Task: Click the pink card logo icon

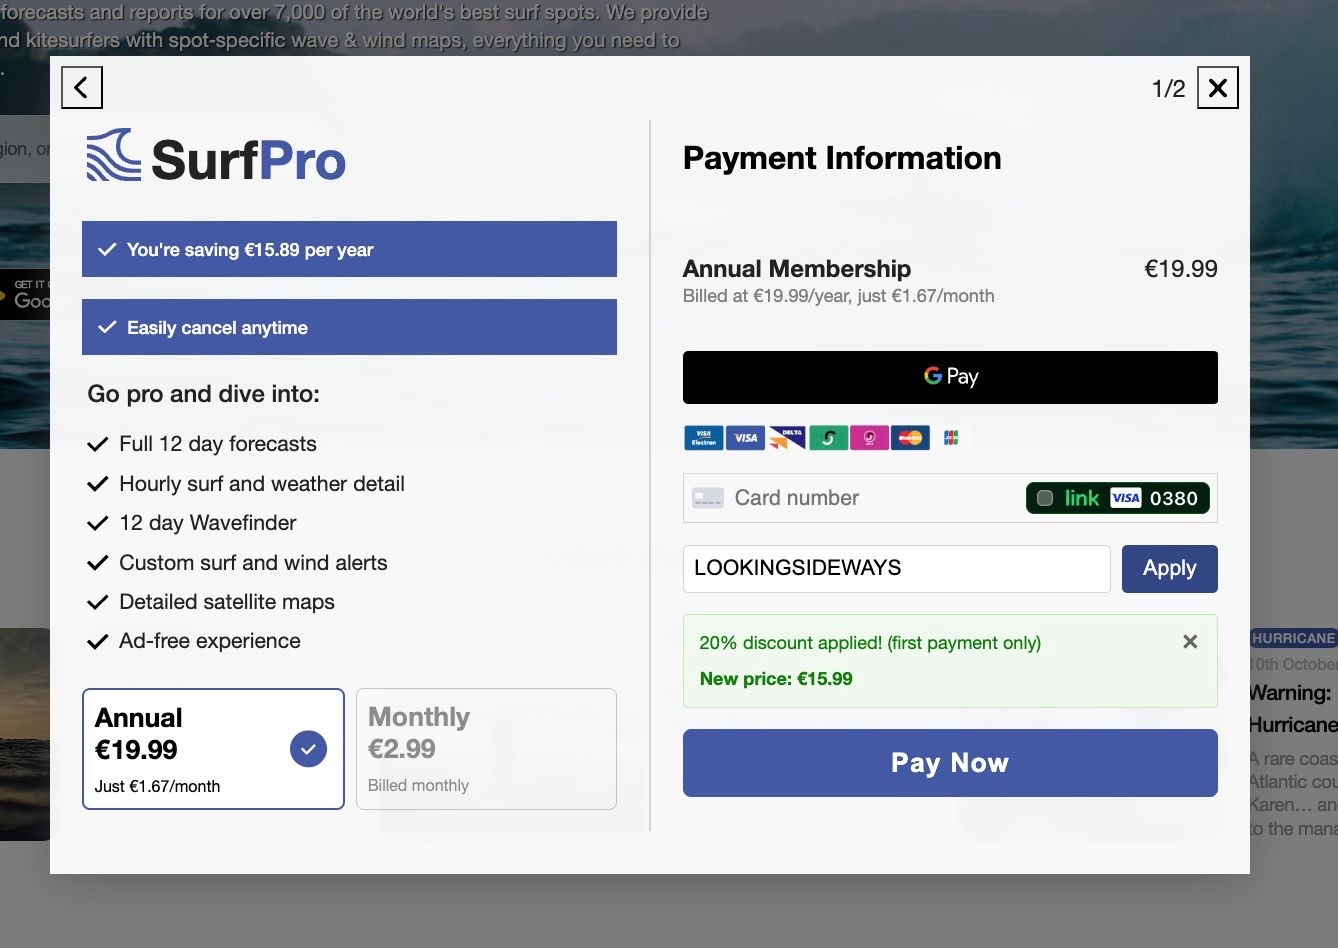Action: tap(869, 437)
